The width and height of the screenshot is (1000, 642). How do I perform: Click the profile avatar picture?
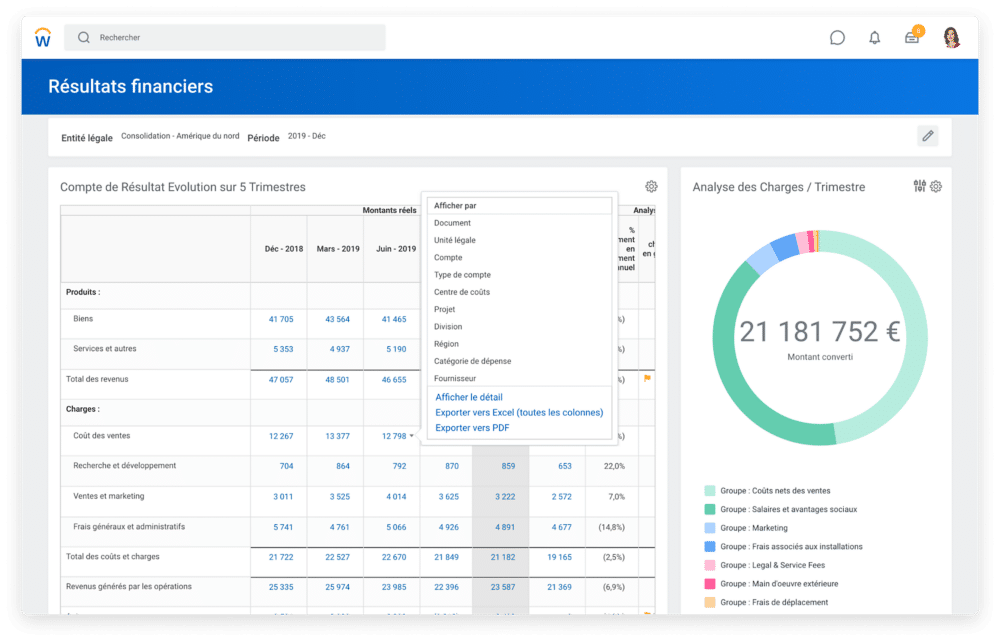[x=950, y=37]
